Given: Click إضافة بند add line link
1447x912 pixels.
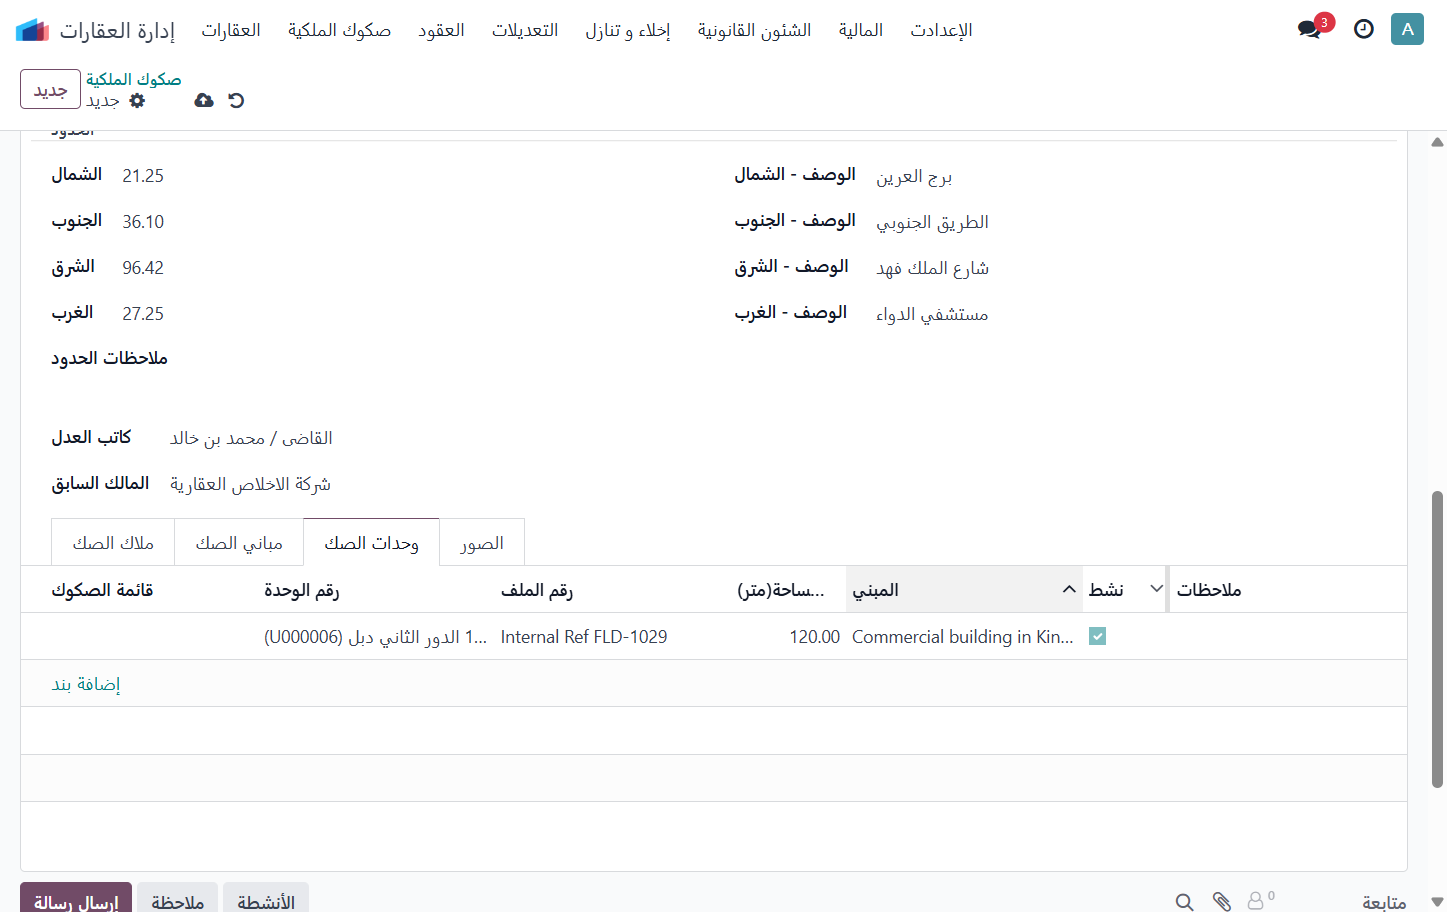Looking at the screenshot, I should click(x=86, y=684).
